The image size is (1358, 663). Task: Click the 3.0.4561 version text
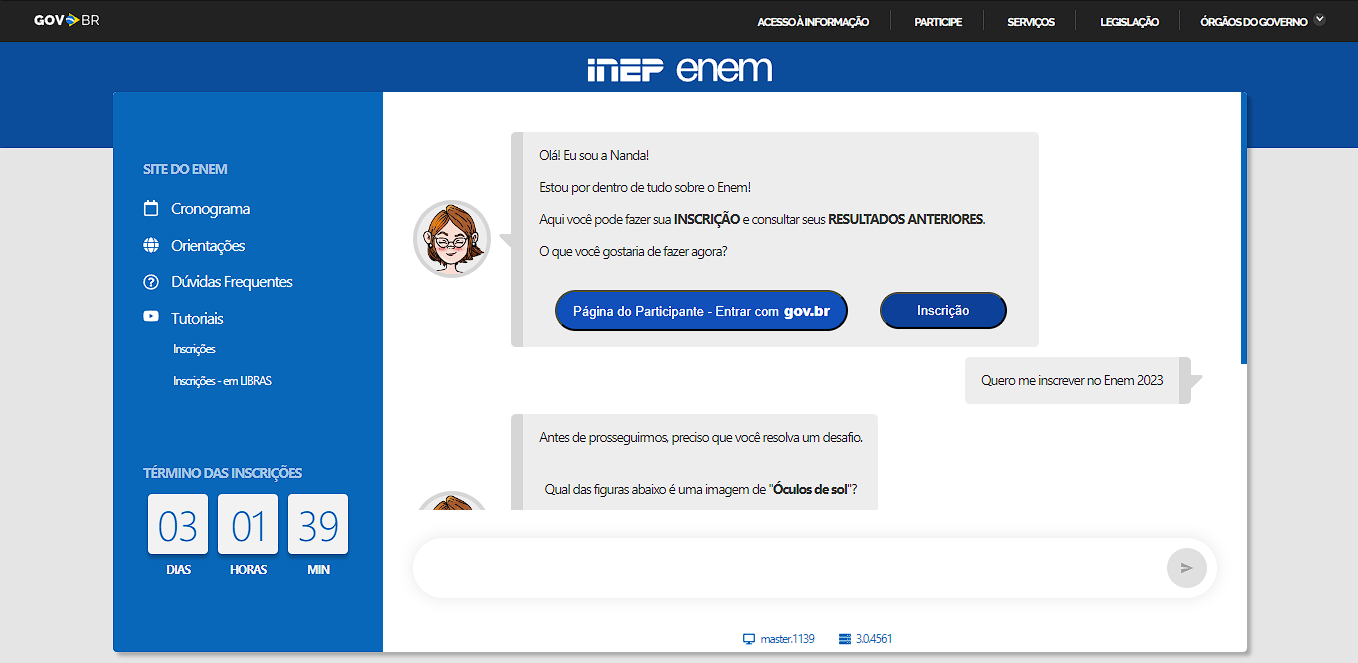874,639
